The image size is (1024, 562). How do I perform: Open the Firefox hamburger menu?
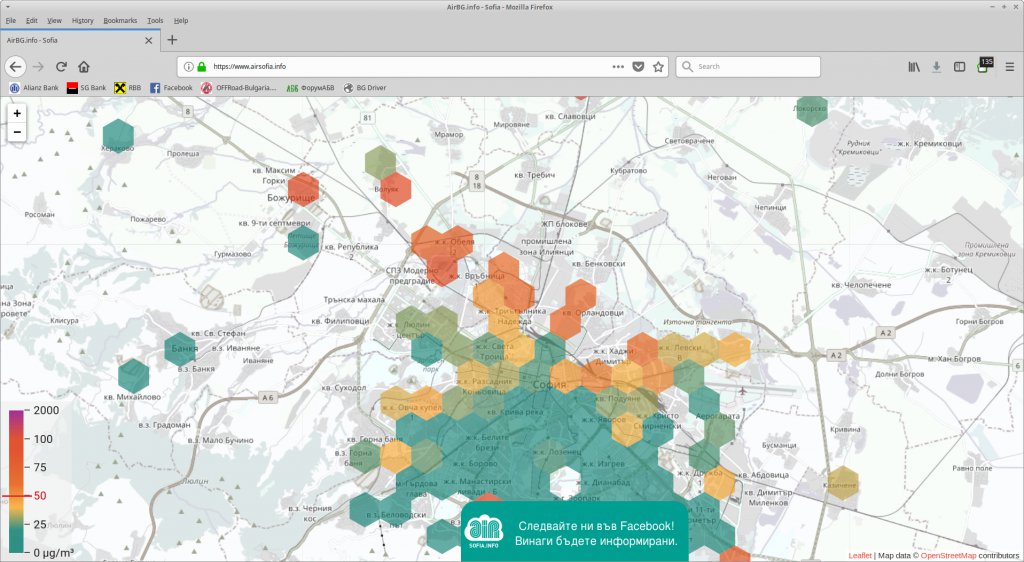point(1009,67)
